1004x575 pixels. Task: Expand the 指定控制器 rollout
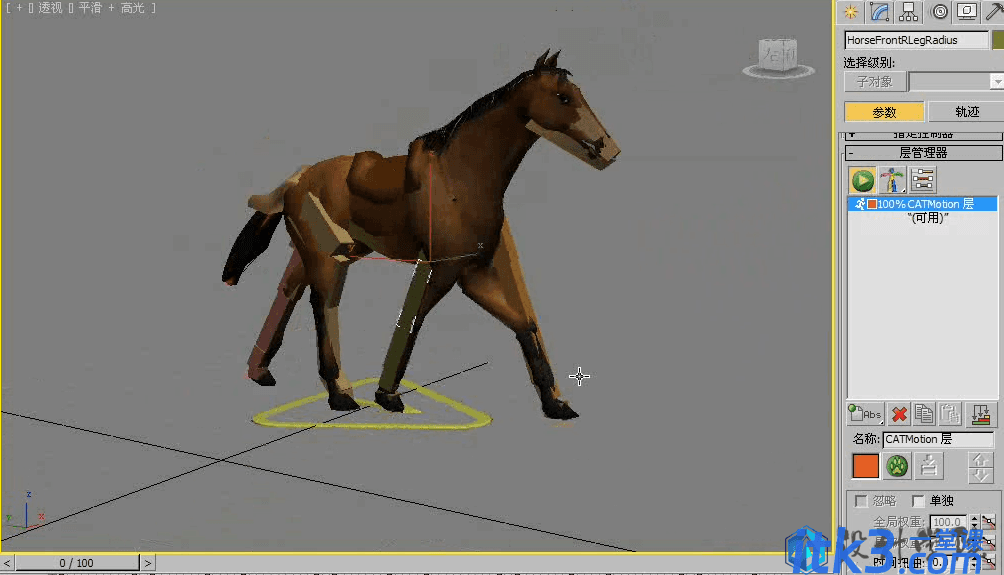pyautogui.click(x=923, y=136)
